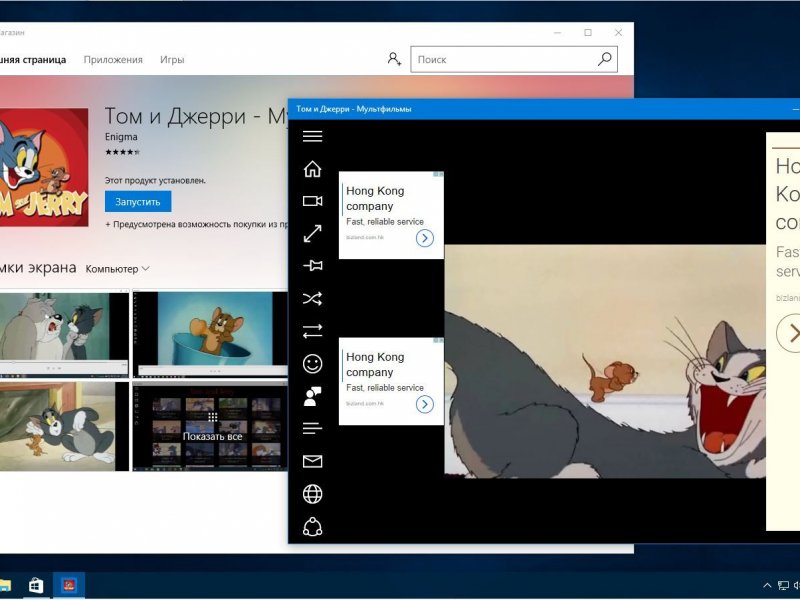Click the text lines list icon in sidebar
This screenshot has height=600, width=800.
312,429
